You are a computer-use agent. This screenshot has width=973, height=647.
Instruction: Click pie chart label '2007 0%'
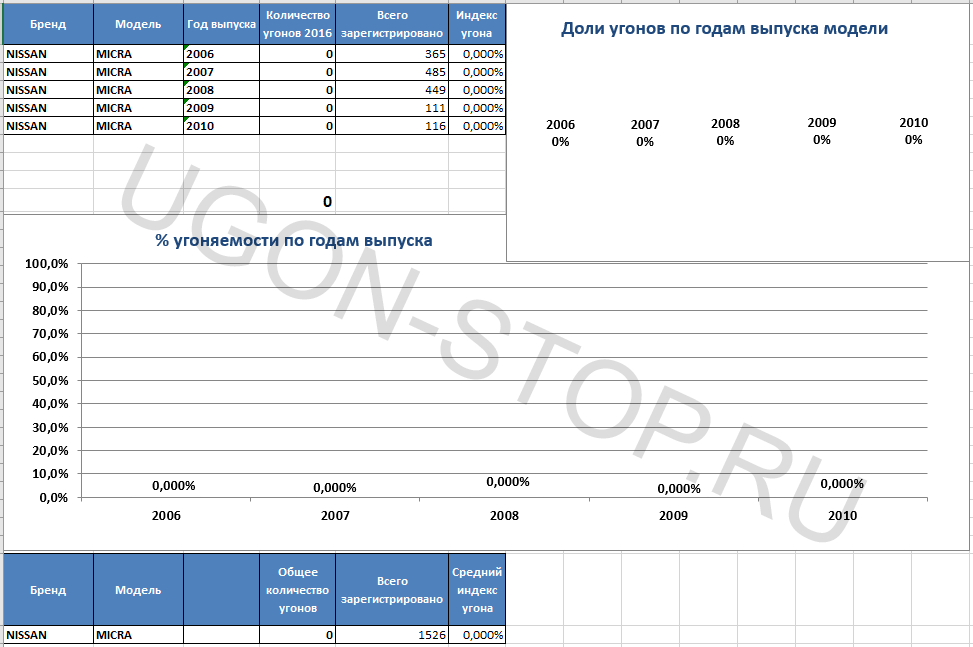[x=645, y=133]
